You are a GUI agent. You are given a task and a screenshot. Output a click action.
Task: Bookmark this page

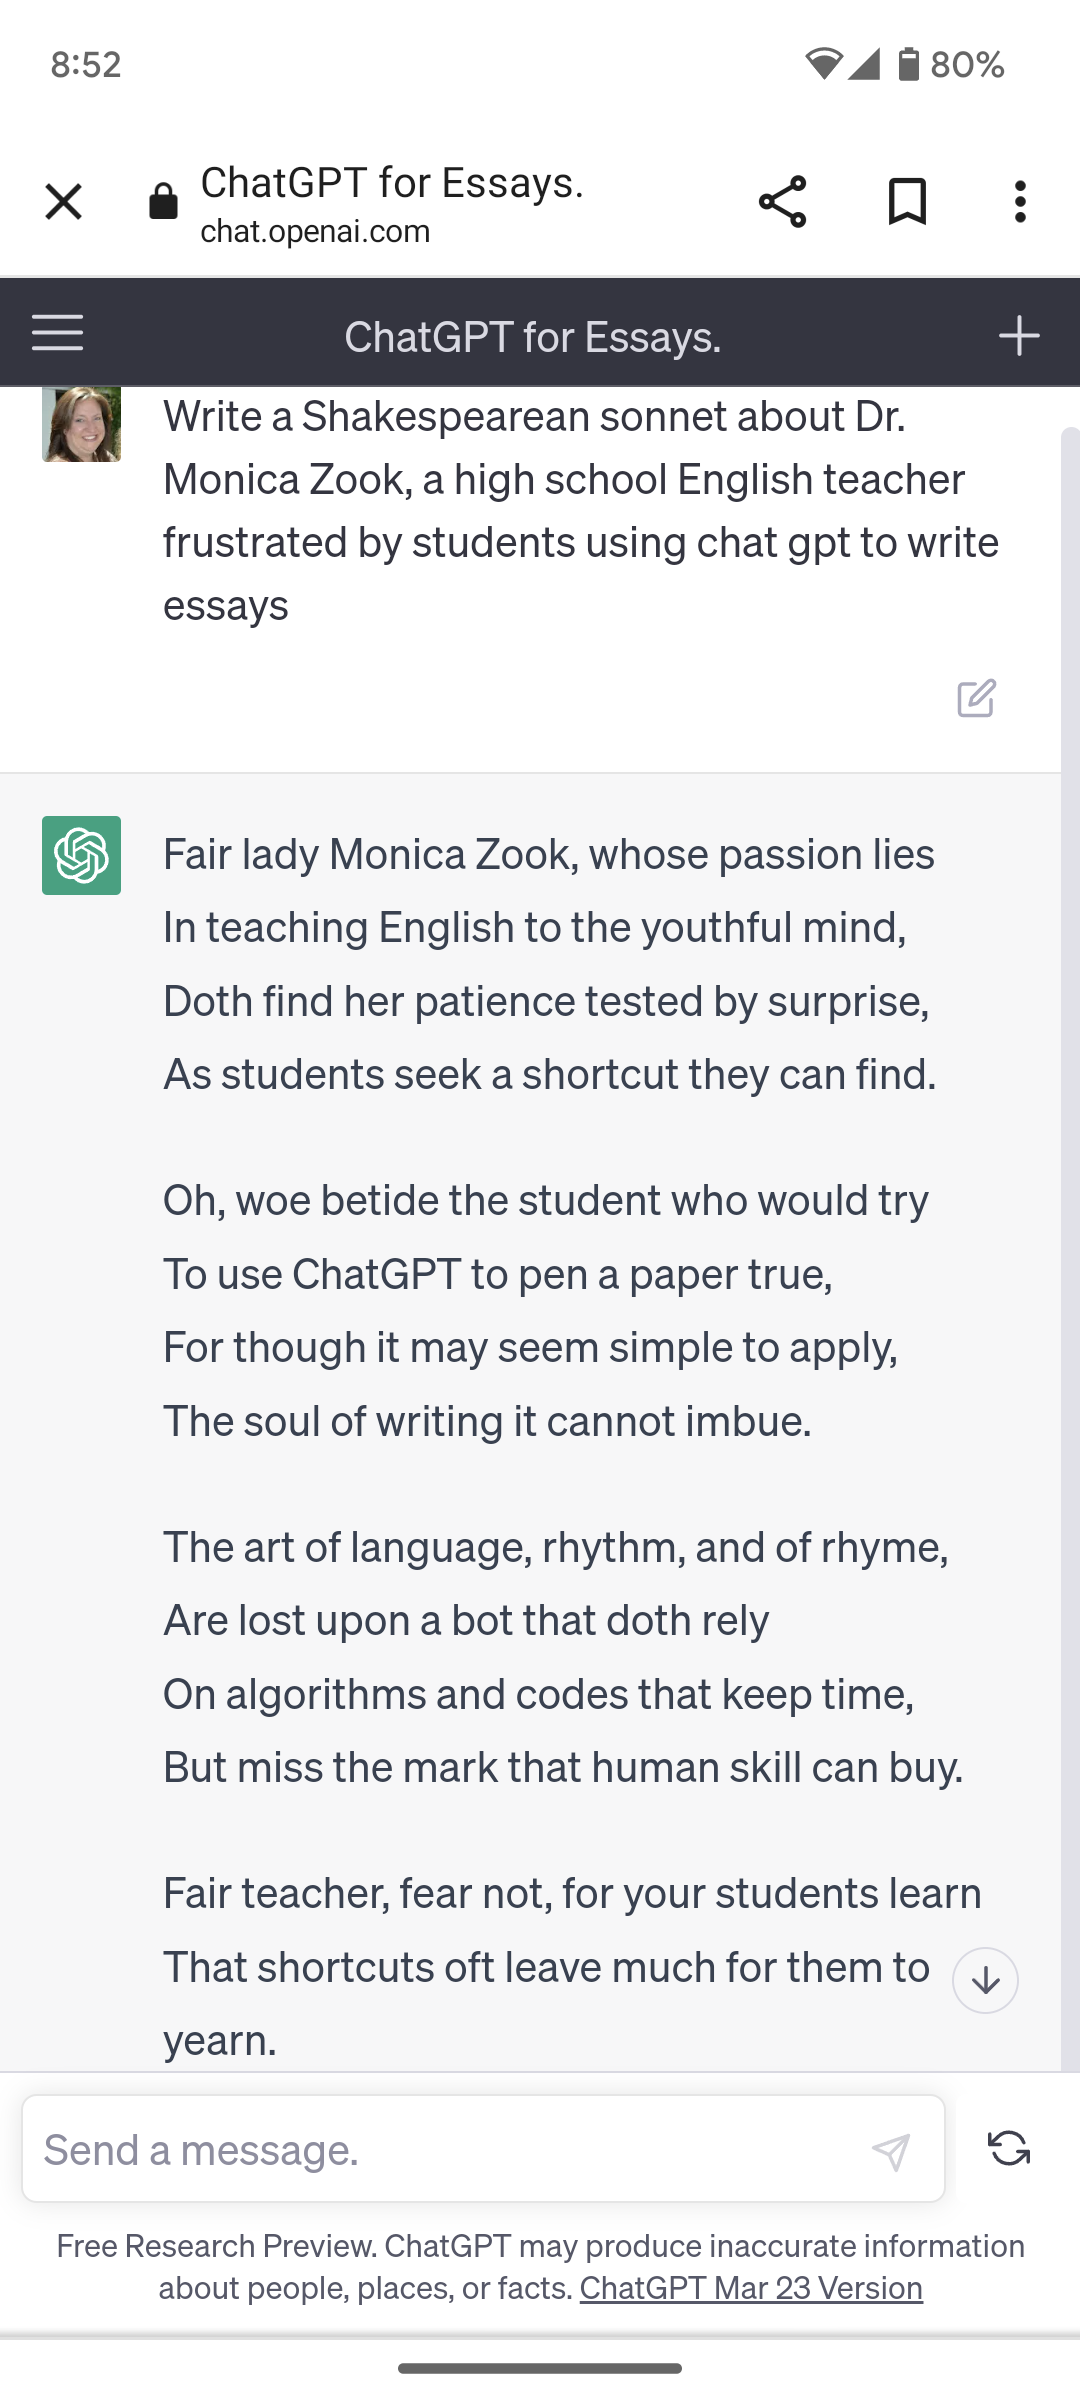tap(907, 202)
